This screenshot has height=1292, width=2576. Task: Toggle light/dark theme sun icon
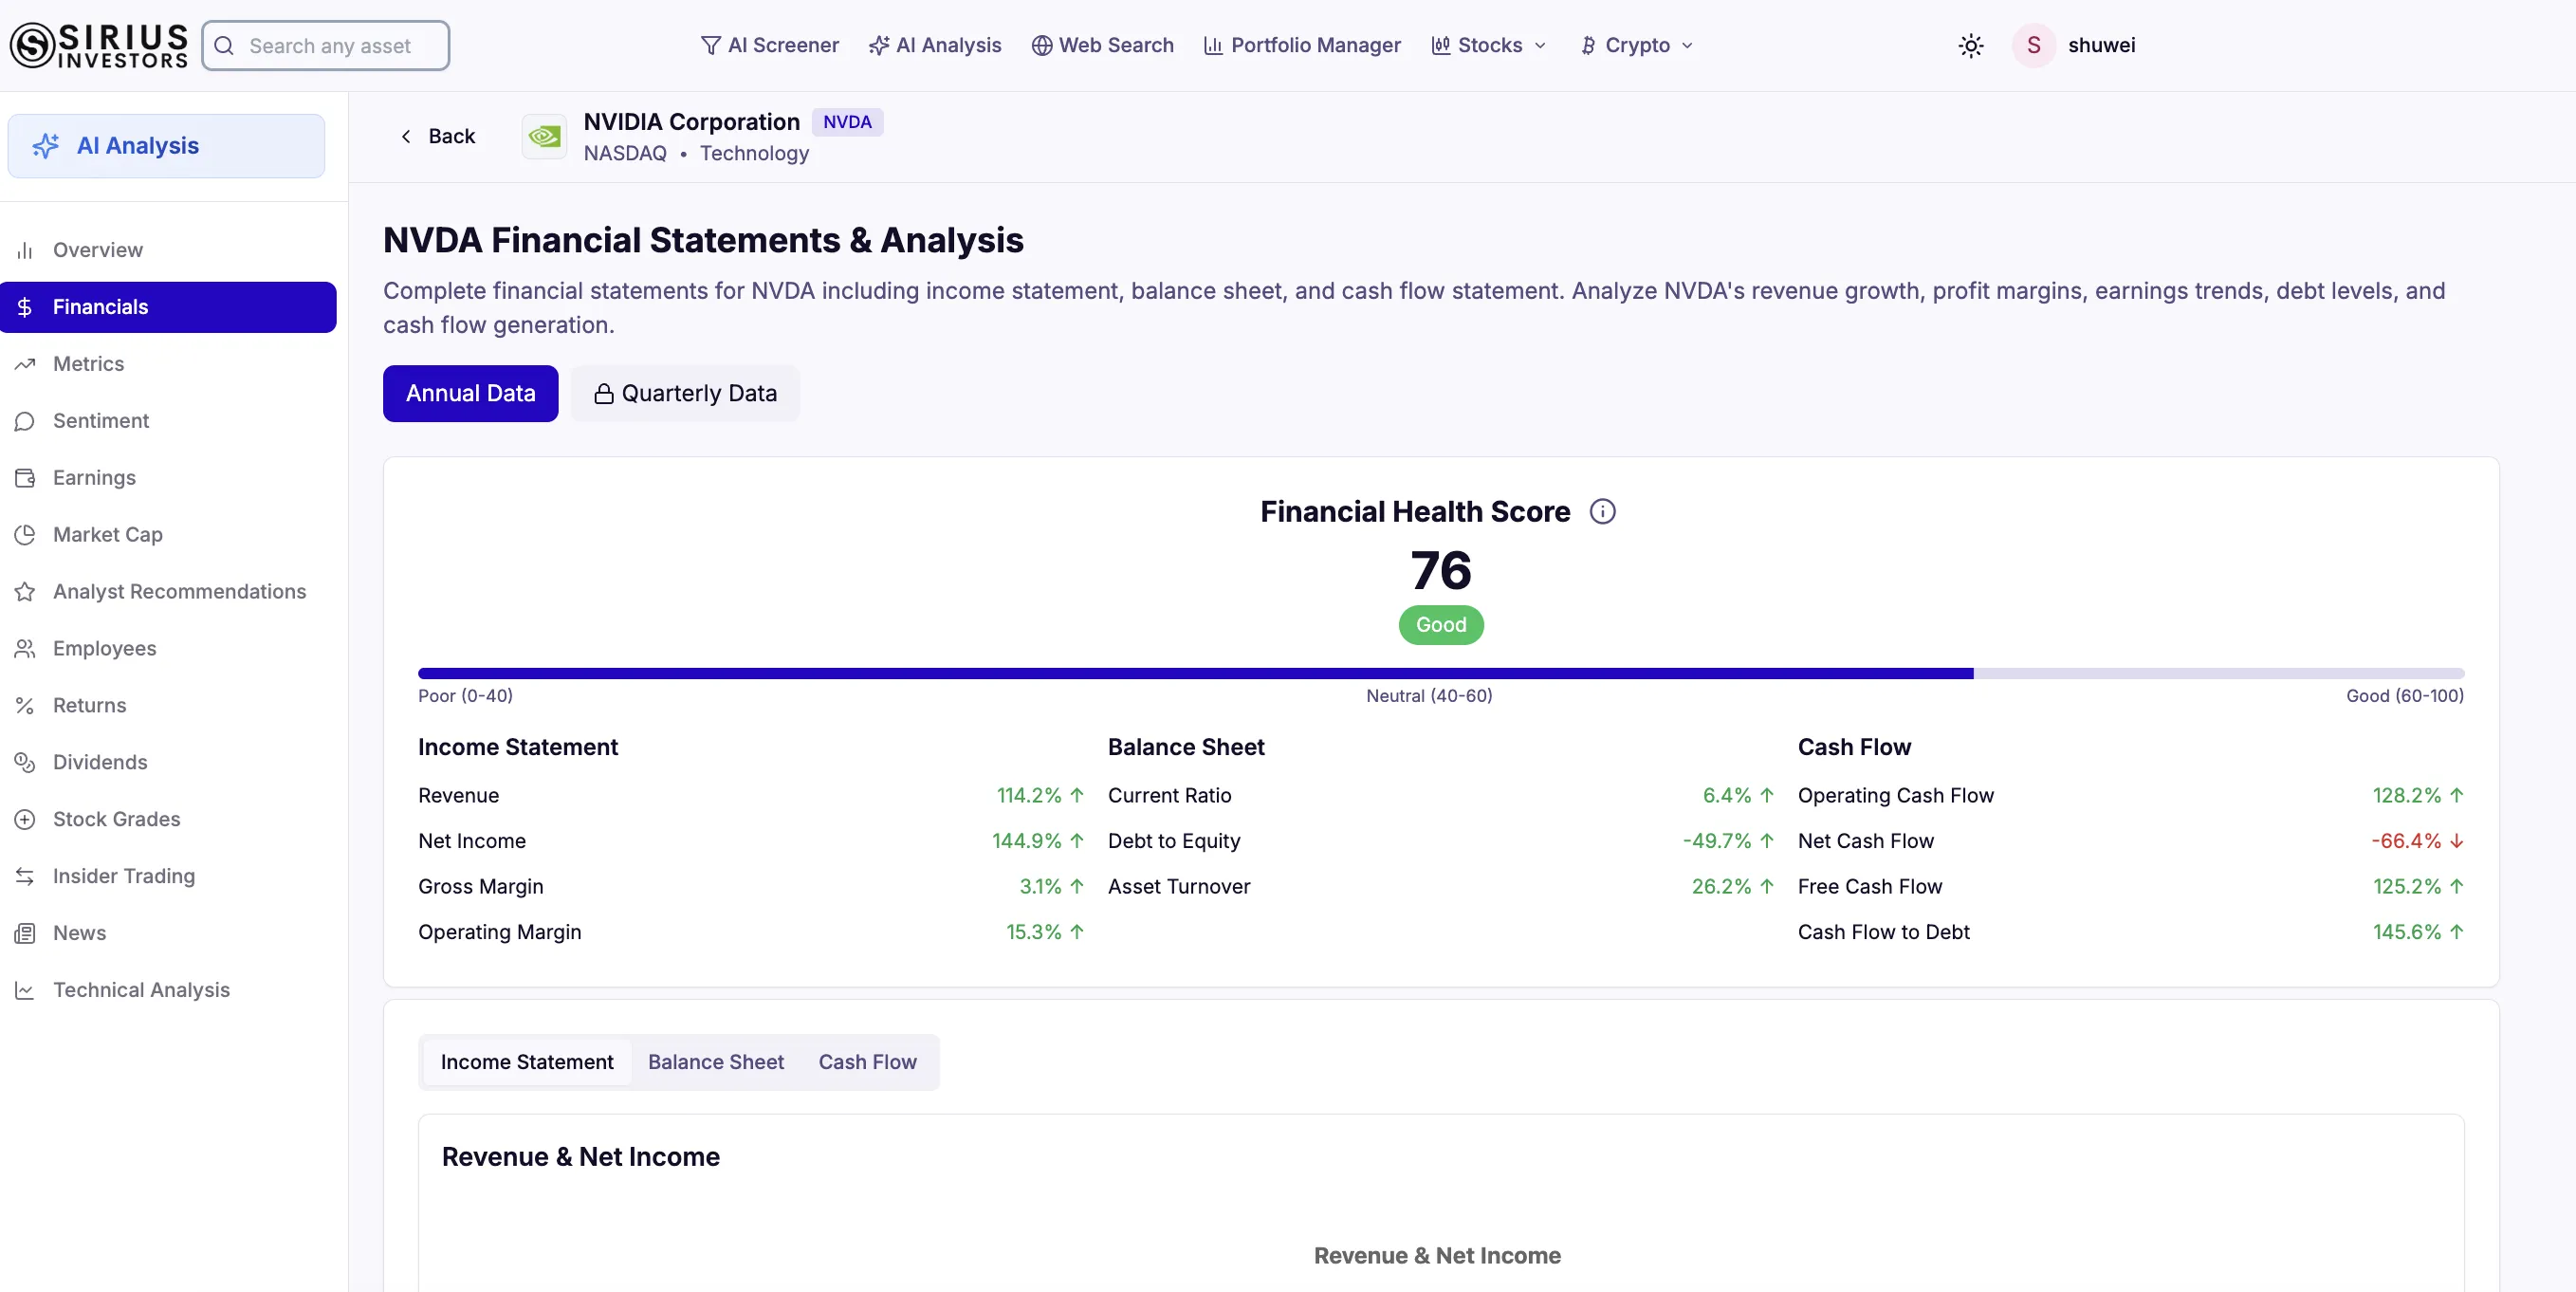pyautogui.click(x=1970, y=46)
